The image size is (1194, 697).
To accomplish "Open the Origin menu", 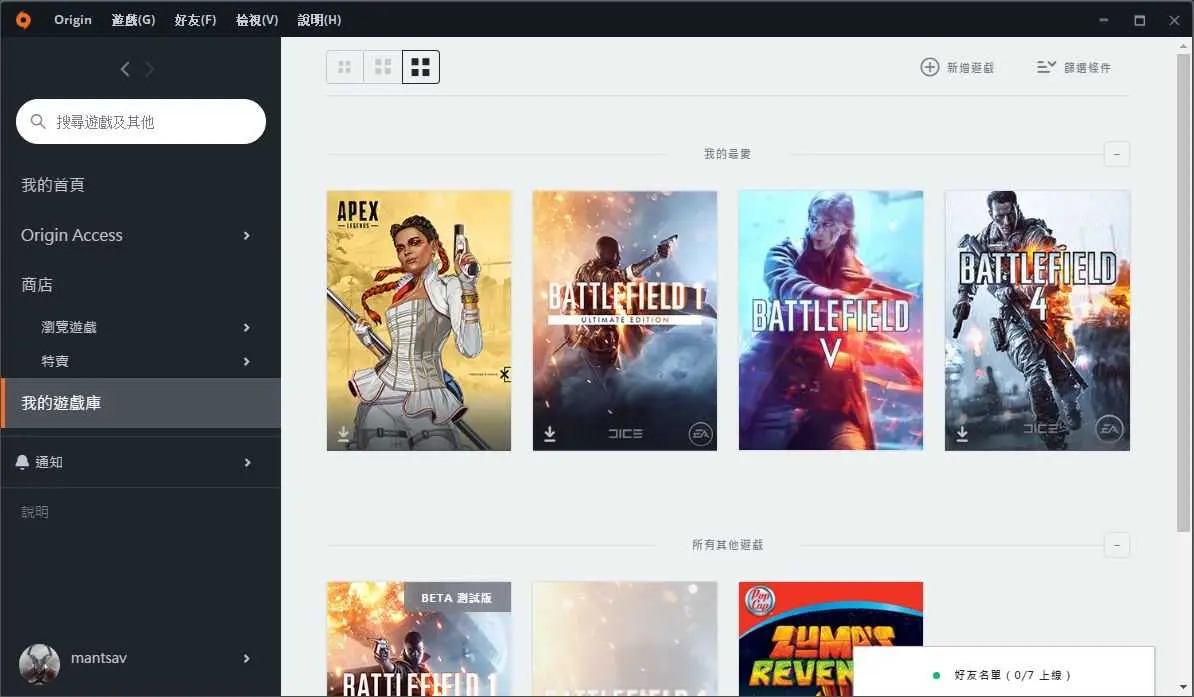I will (72, 20).
